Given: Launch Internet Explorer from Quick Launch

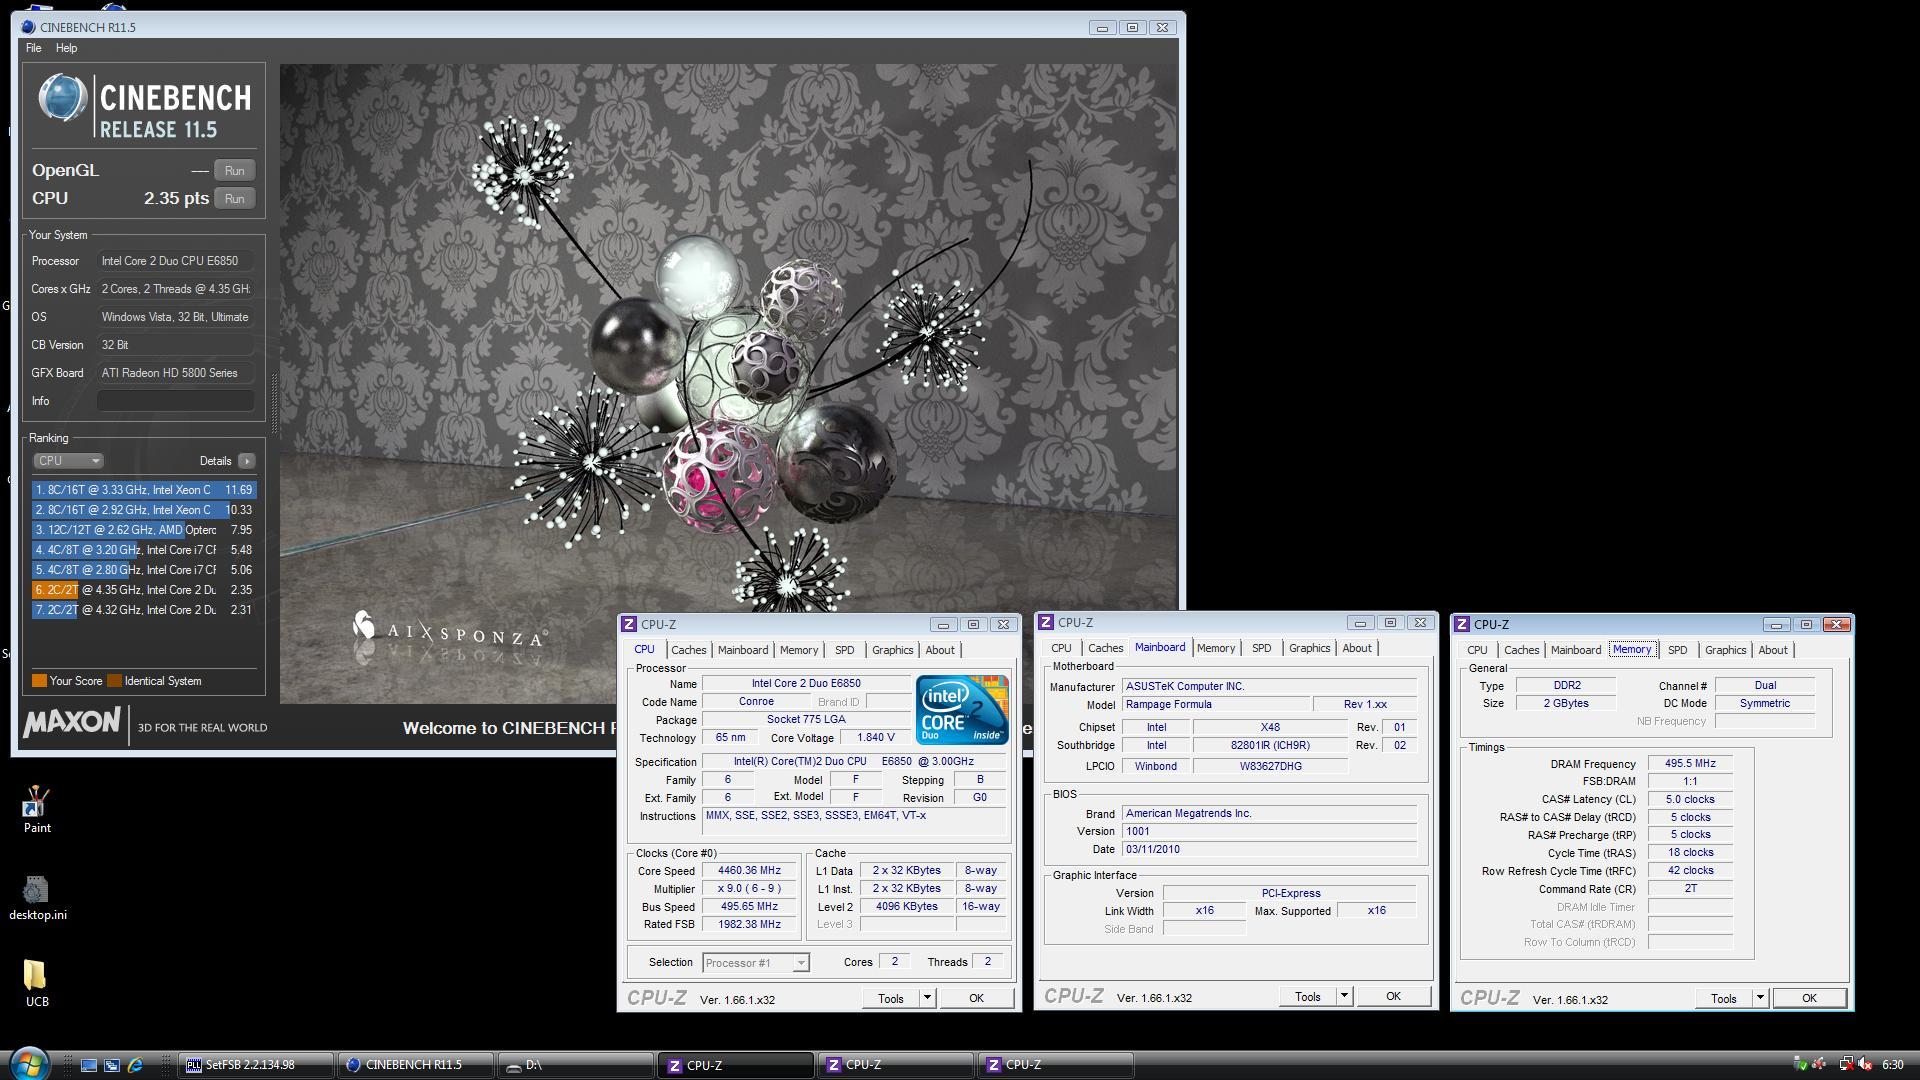Looking at the screenshot, I should [135, 1065].
